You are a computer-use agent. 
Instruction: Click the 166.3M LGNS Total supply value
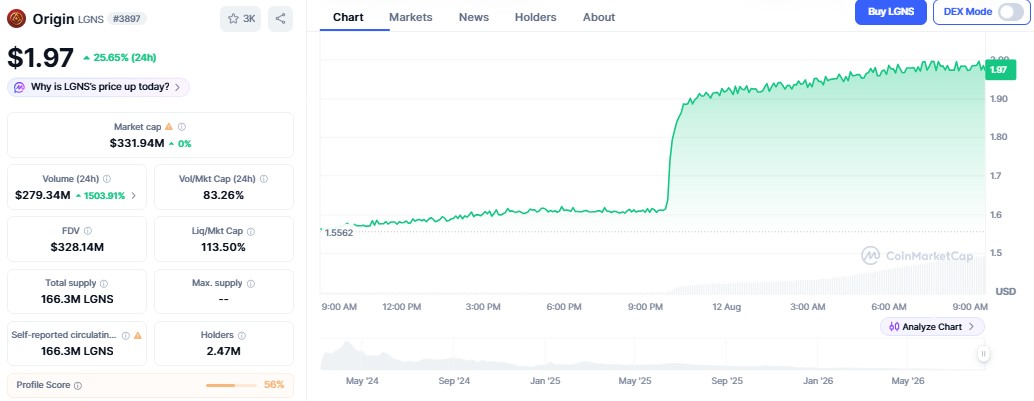[x=77, y=299]
